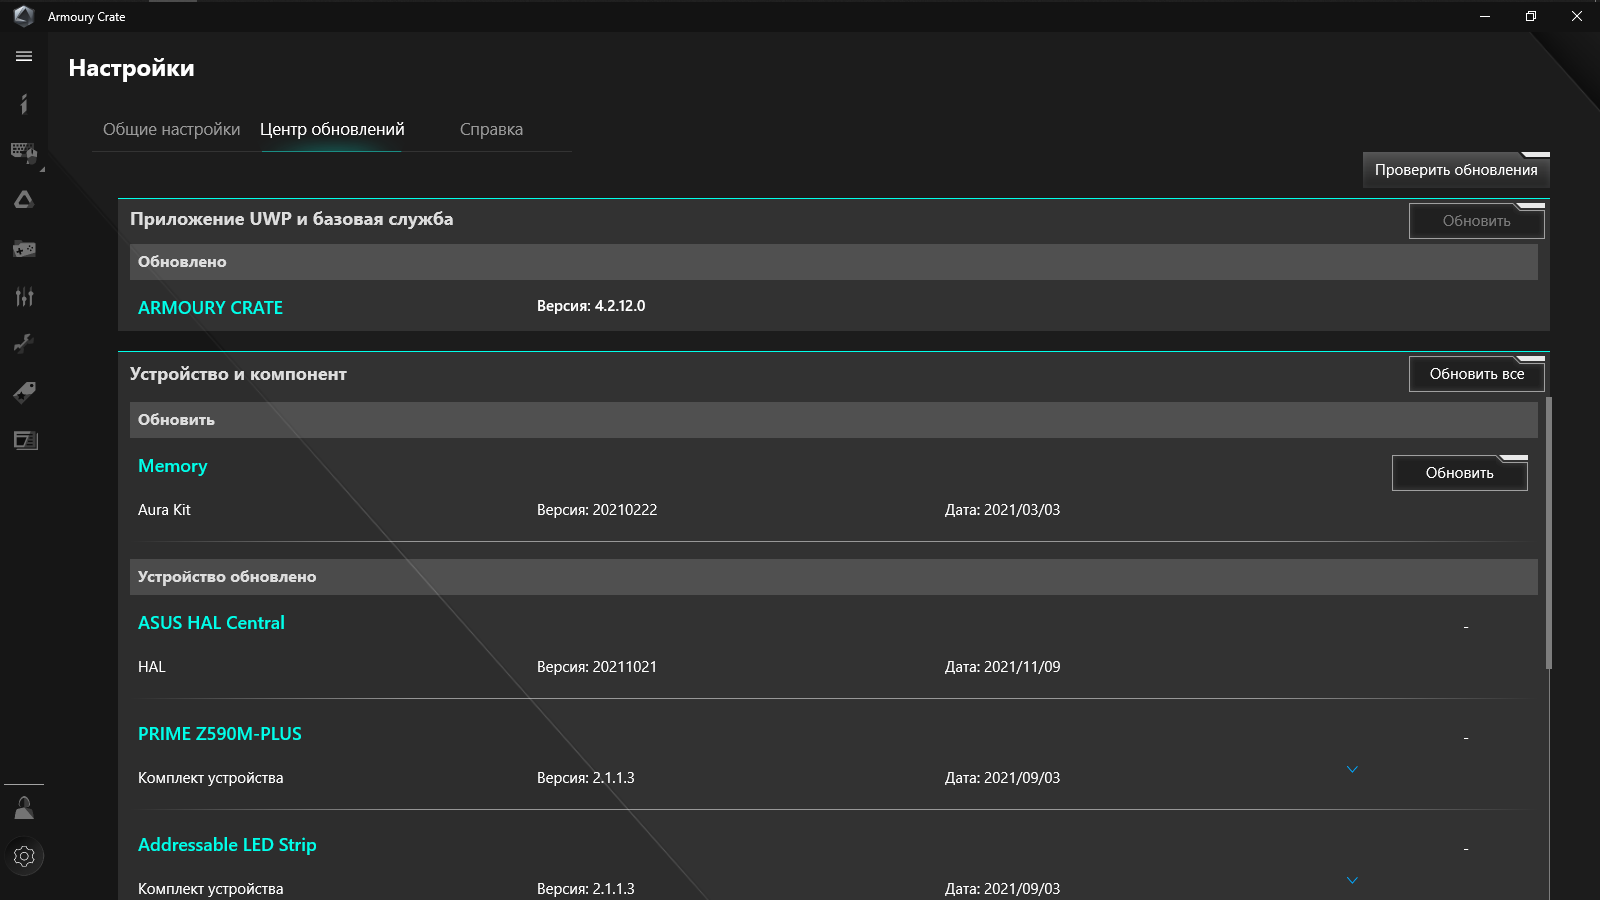Switch to Общие настройки tab

[171, 129]
